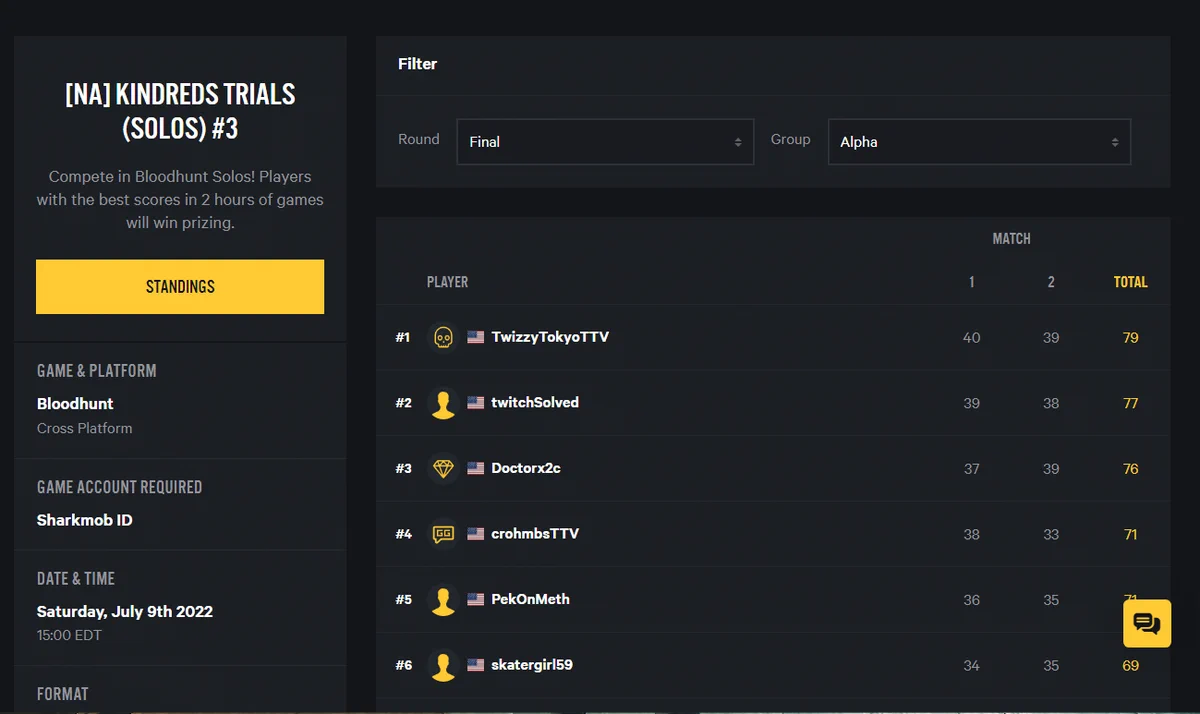Click the US flag next to crohmbsTTV
This screenshot has height=714, width=1200.
point(476,534)
